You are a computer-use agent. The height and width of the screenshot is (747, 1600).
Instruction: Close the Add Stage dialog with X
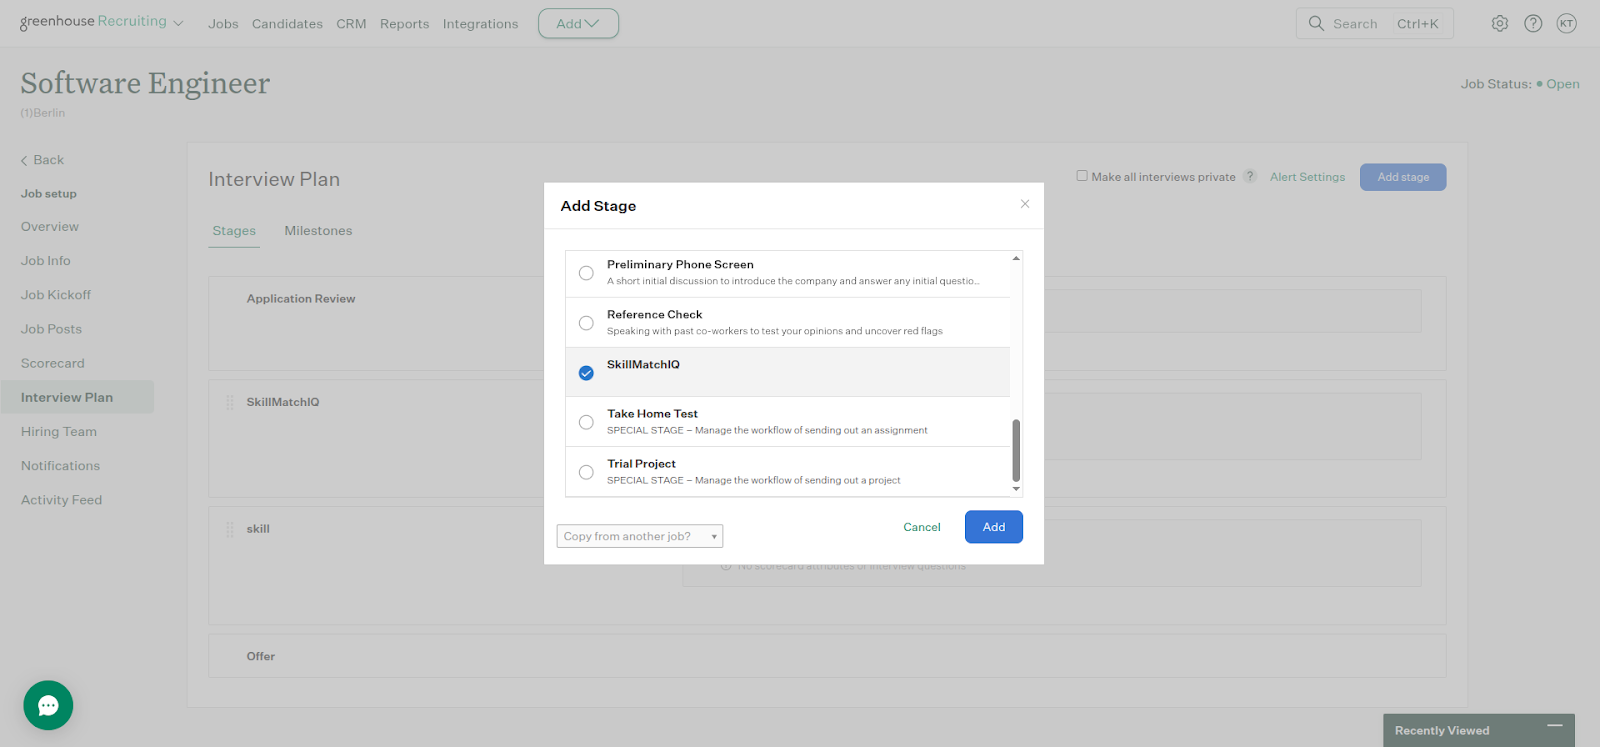pos(1024,204)
